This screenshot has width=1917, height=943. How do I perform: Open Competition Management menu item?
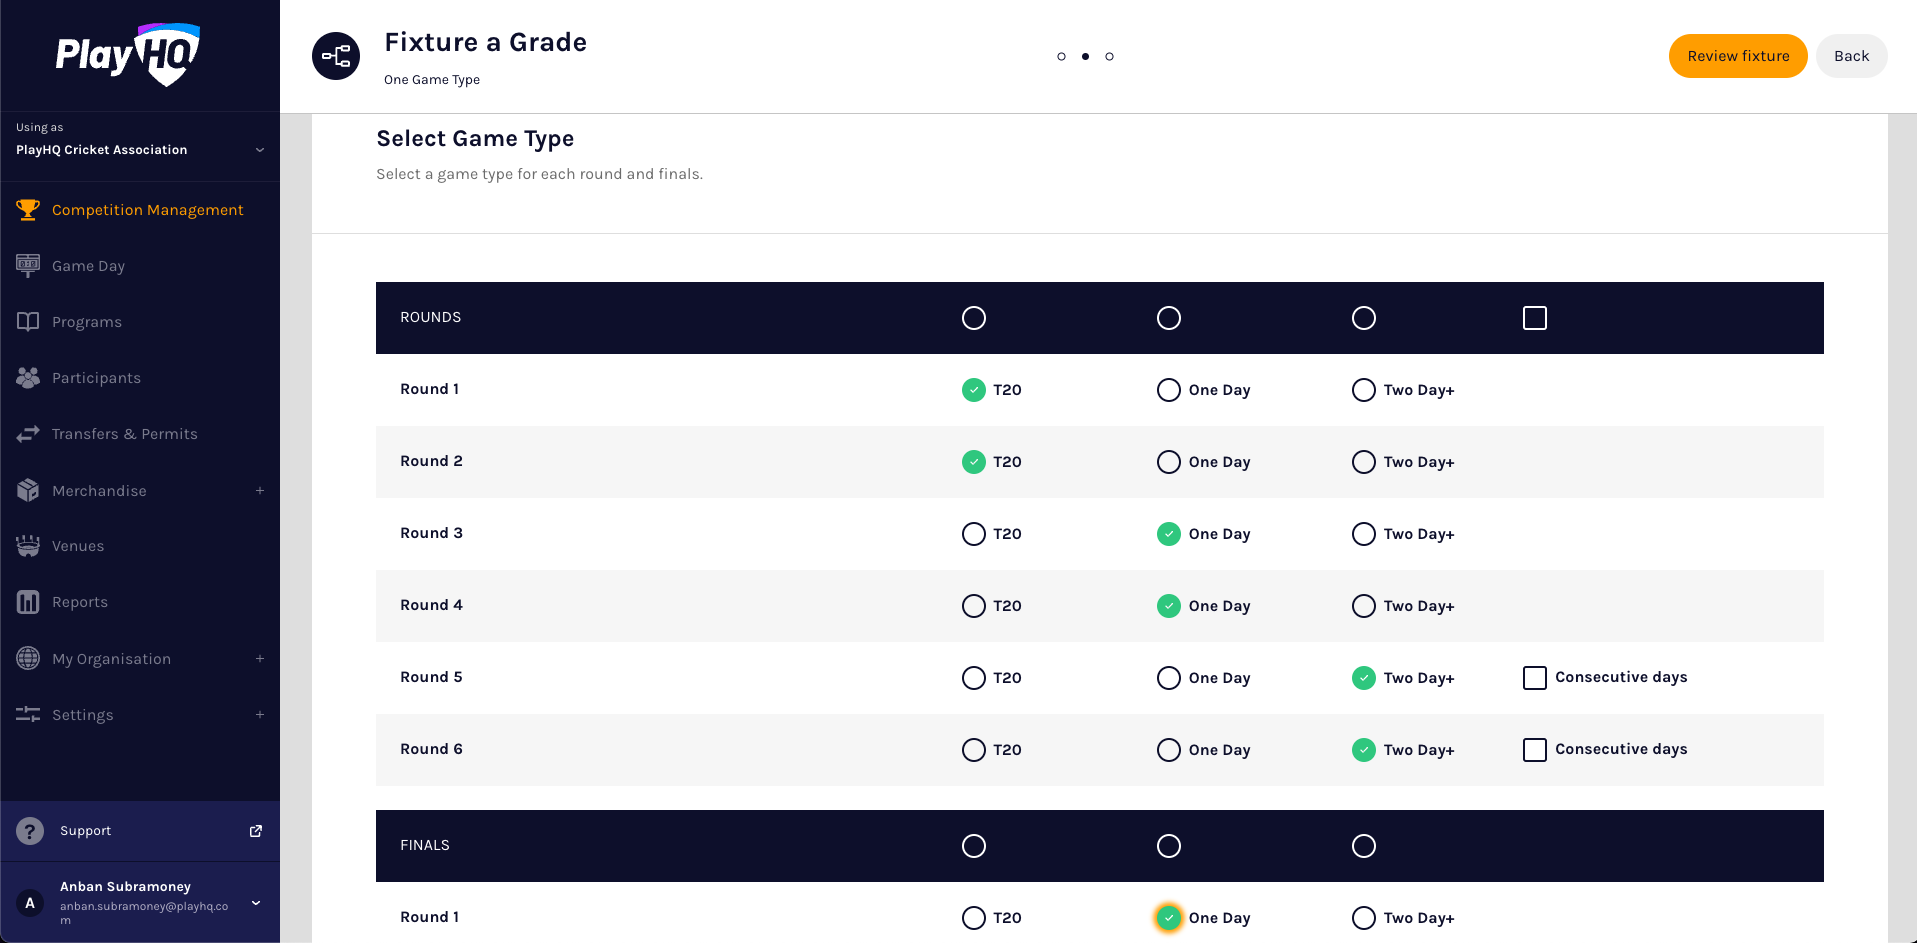pyautogui.click(x=147, y=210)
